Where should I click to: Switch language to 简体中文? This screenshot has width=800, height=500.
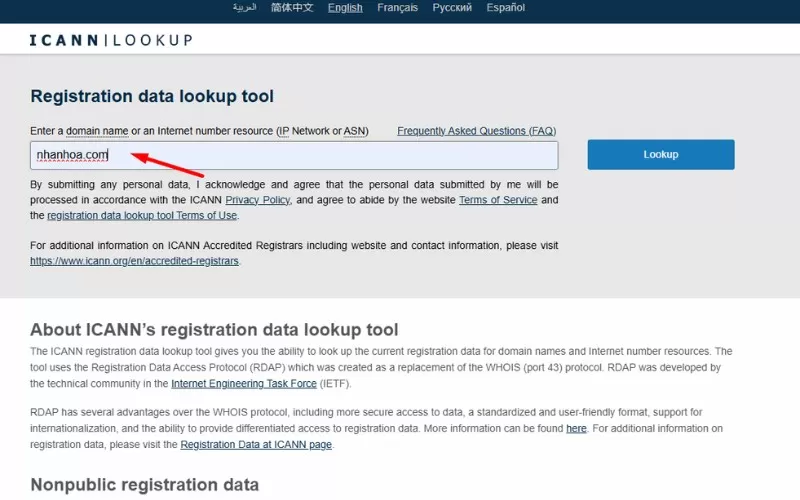click(292, 8)
